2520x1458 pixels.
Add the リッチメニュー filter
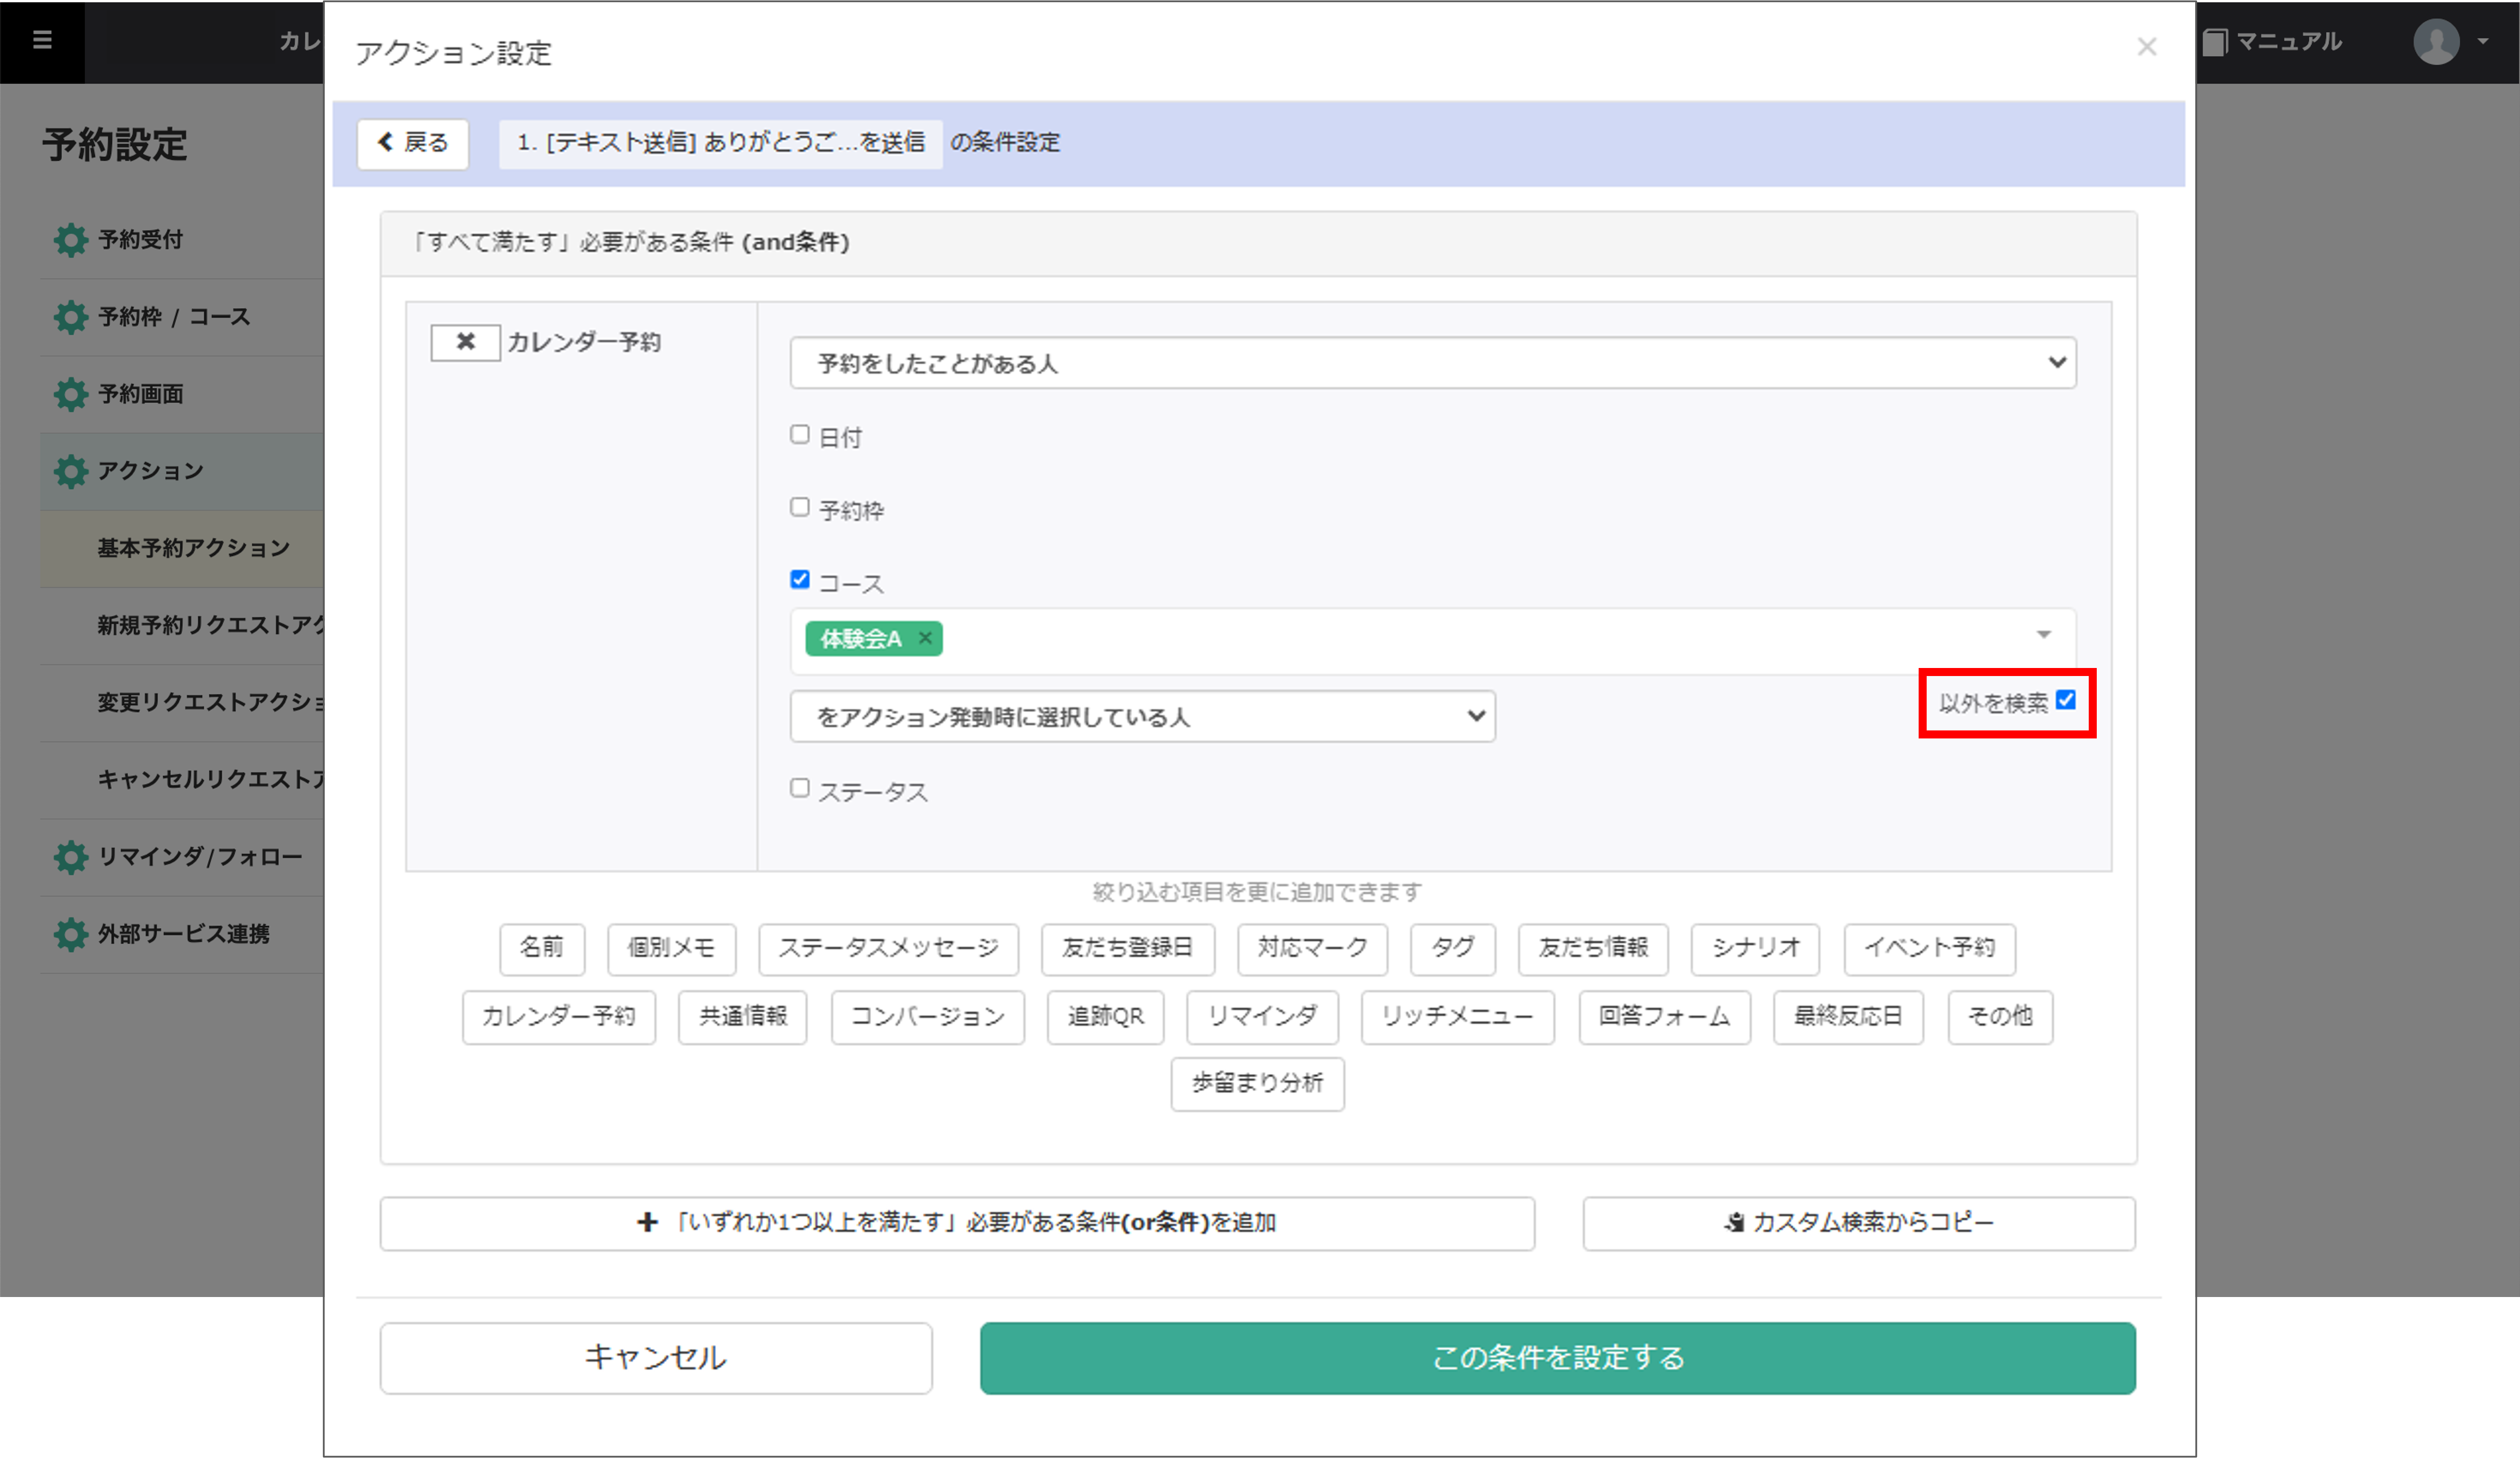point(1457,1017)
